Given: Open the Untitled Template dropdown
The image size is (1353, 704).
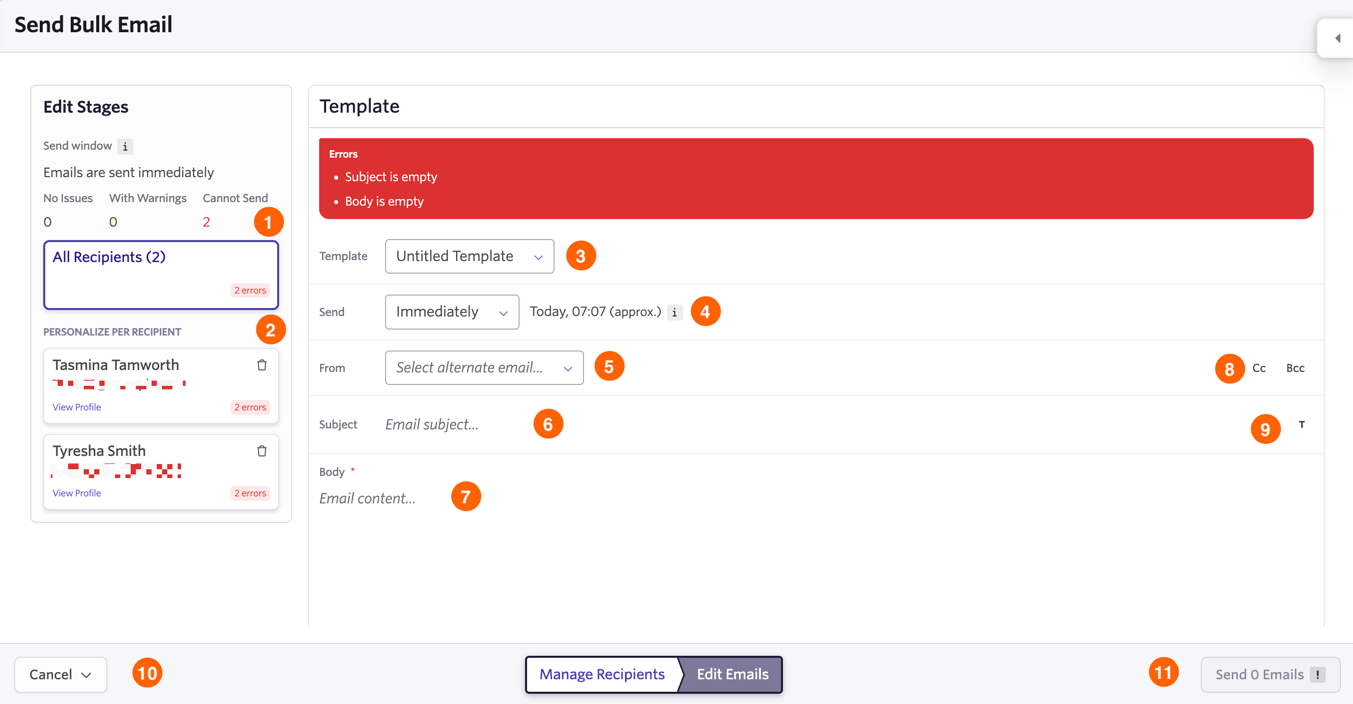Looking at the screenshot, I should pyautogui.click(x=469, y=256).
